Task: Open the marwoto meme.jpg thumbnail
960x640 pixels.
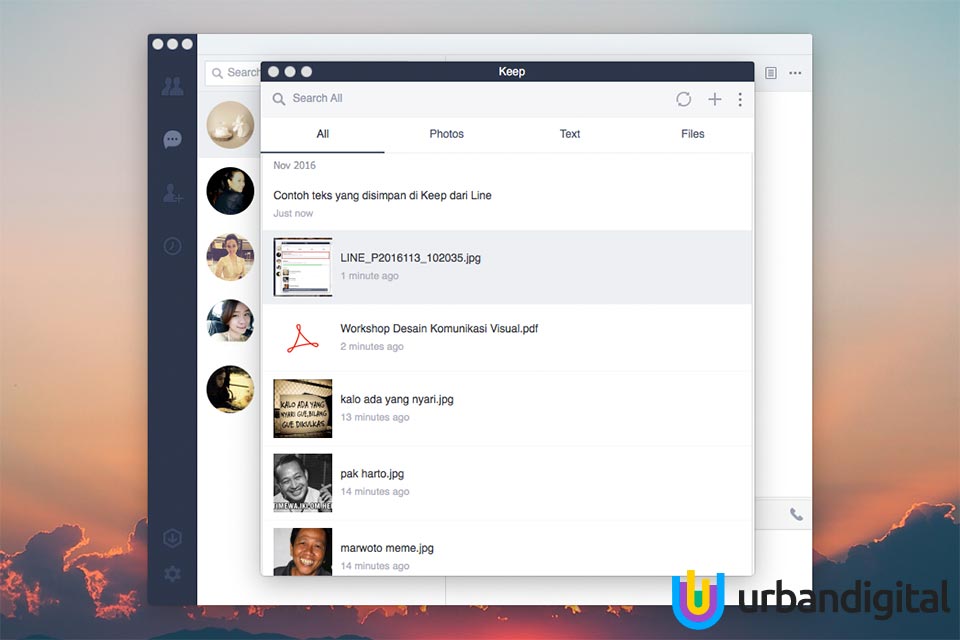Action: [x=302, y=552]
